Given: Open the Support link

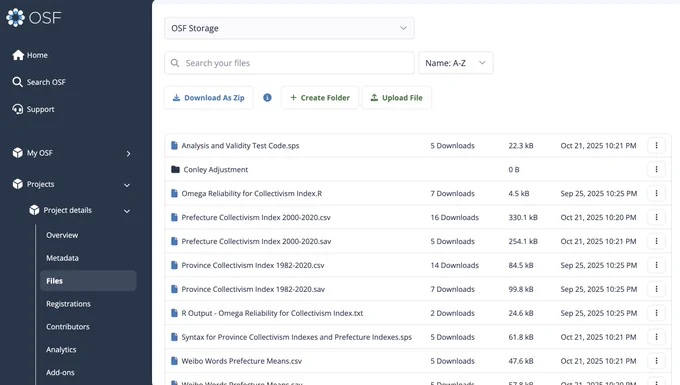Looking at the screenshot, I should [x=40, y=109].
